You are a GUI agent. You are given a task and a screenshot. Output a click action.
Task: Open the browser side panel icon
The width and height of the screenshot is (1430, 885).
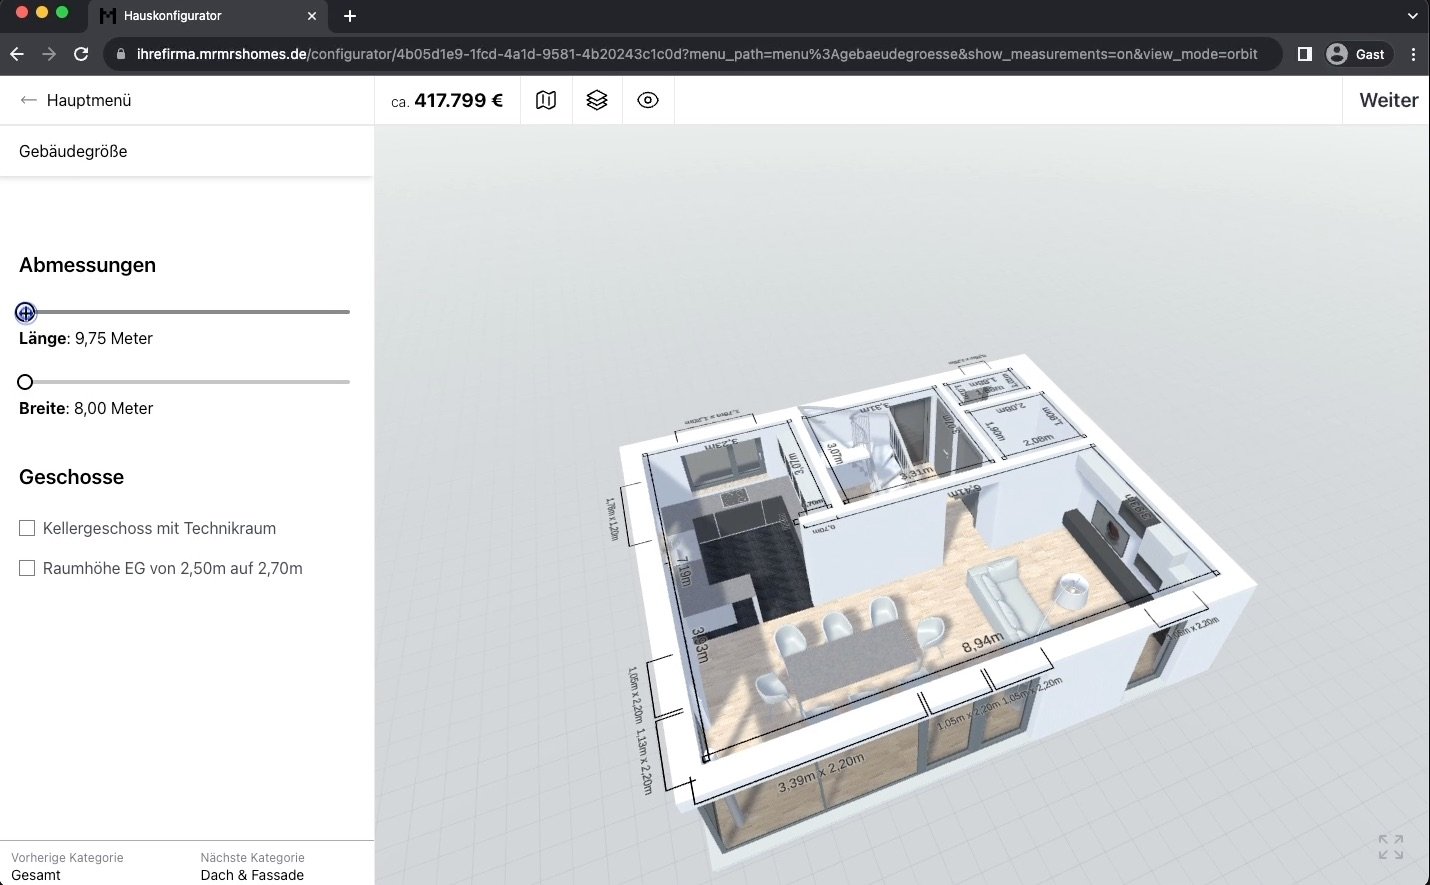click(x=1304, y=54)
